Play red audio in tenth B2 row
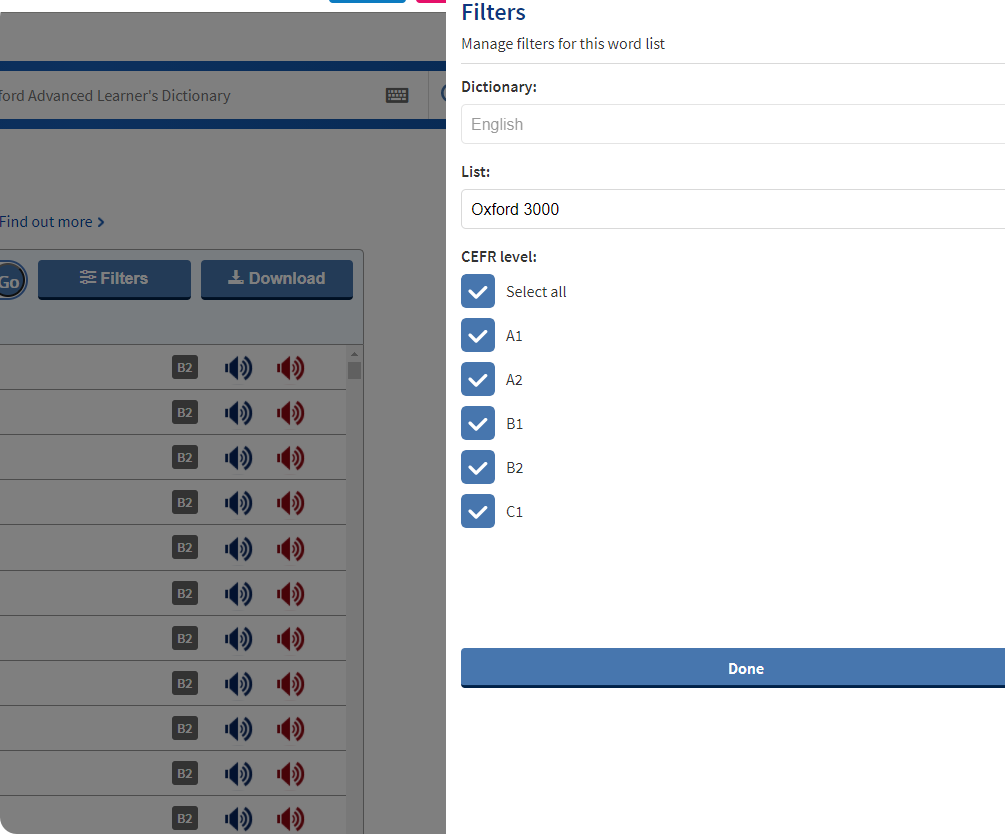The width and height of the screenshot is (1005, 834). point(290,774)
